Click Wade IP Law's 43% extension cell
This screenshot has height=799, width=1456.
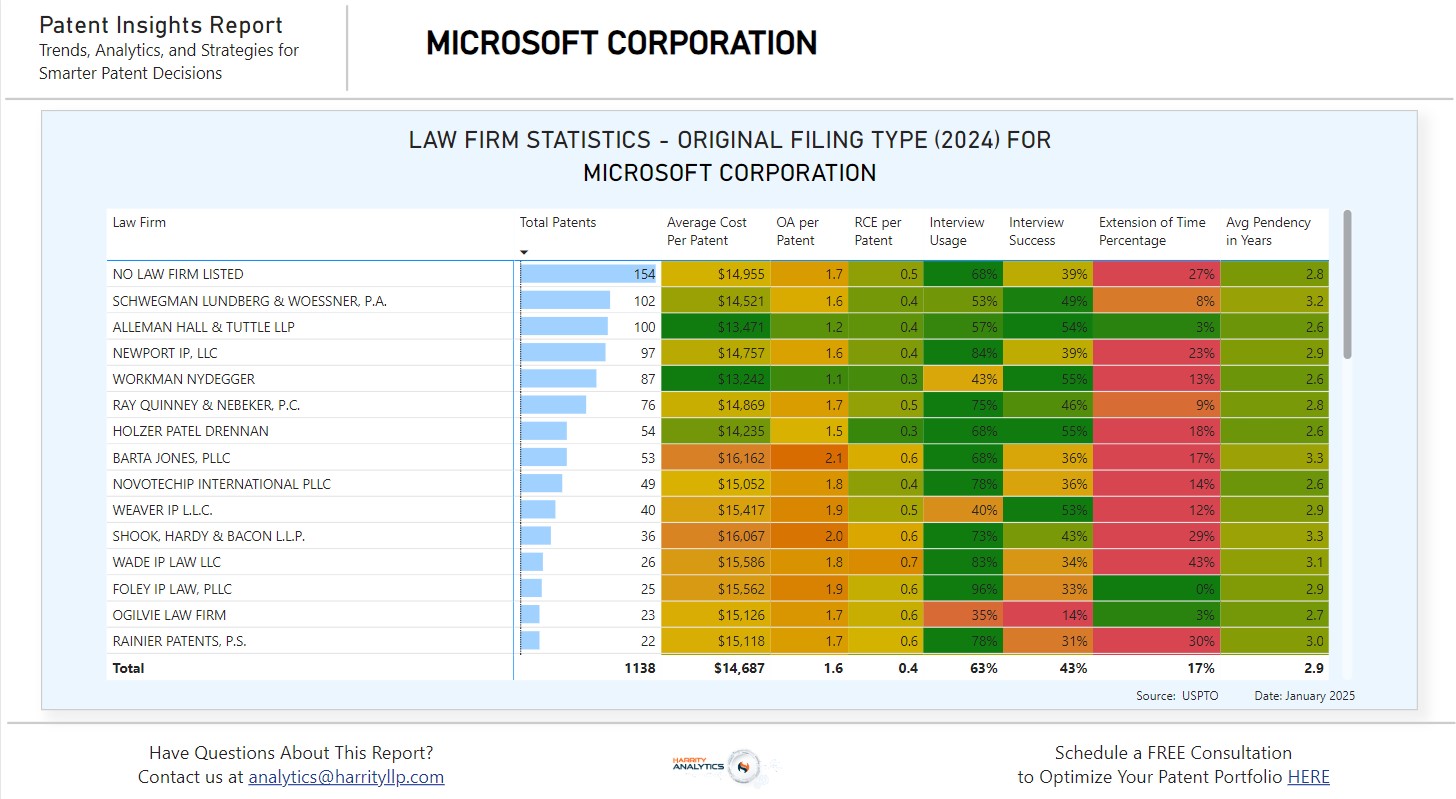(1155, 562)
